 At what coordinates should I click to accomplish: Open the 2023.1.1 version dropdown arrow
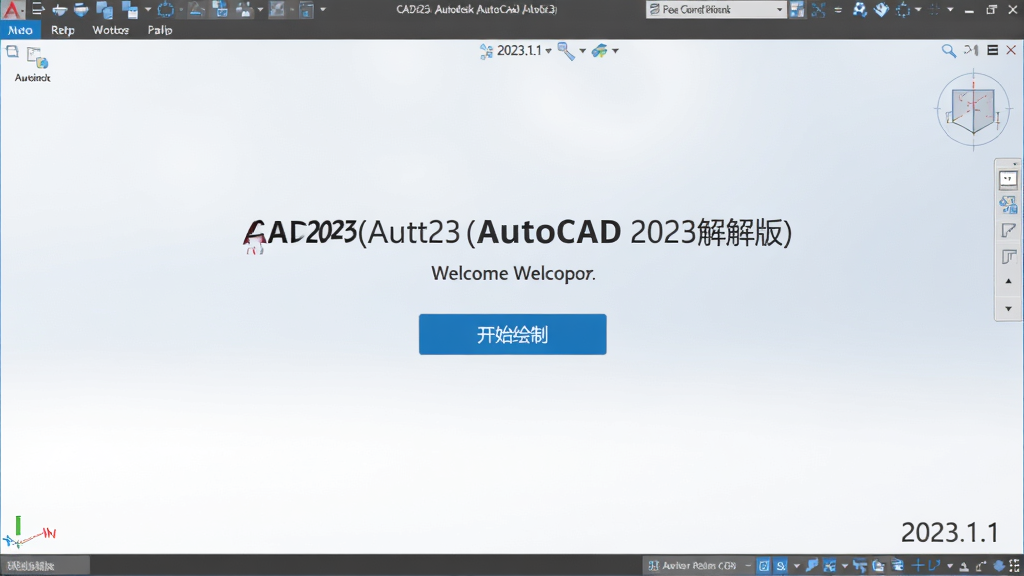pos(548,51)
